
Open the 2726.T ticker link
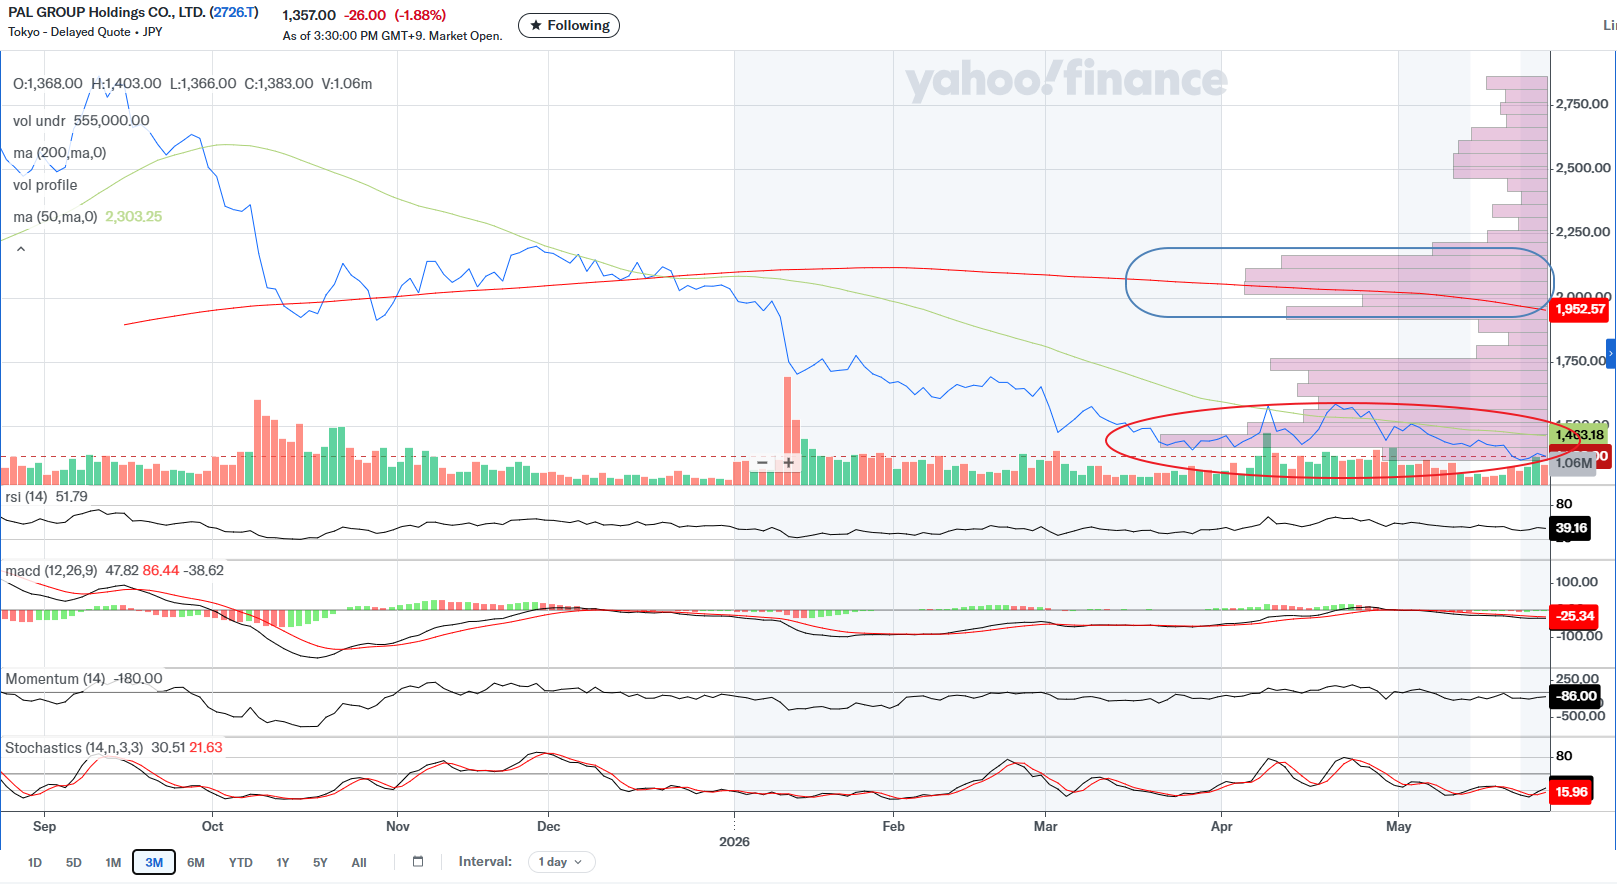pos(234,12)
